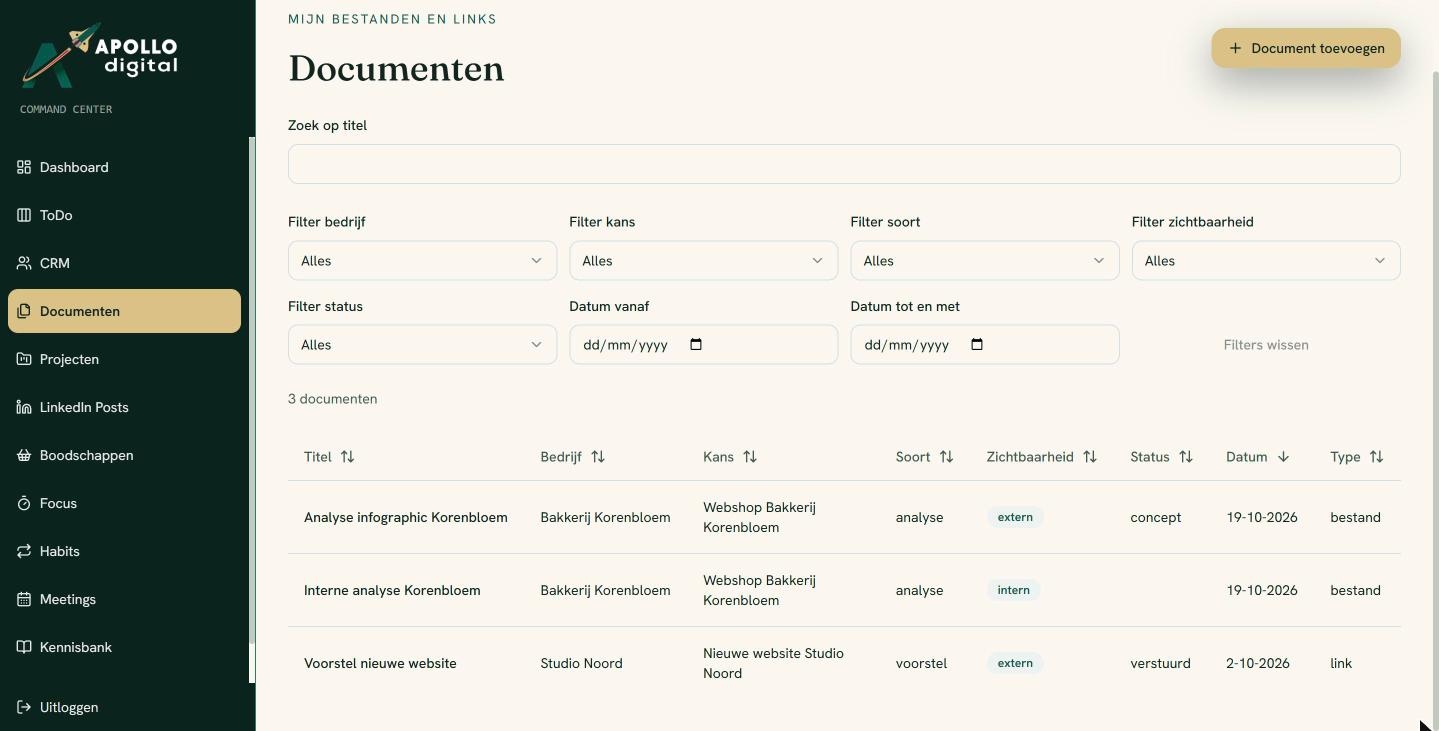Sort by Bedrijf using arrows icon
The image size is (1439, 731).
point(598,457)
